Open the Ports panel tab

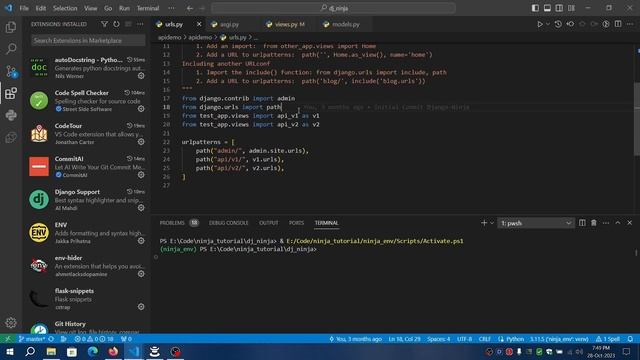[296, 223]
